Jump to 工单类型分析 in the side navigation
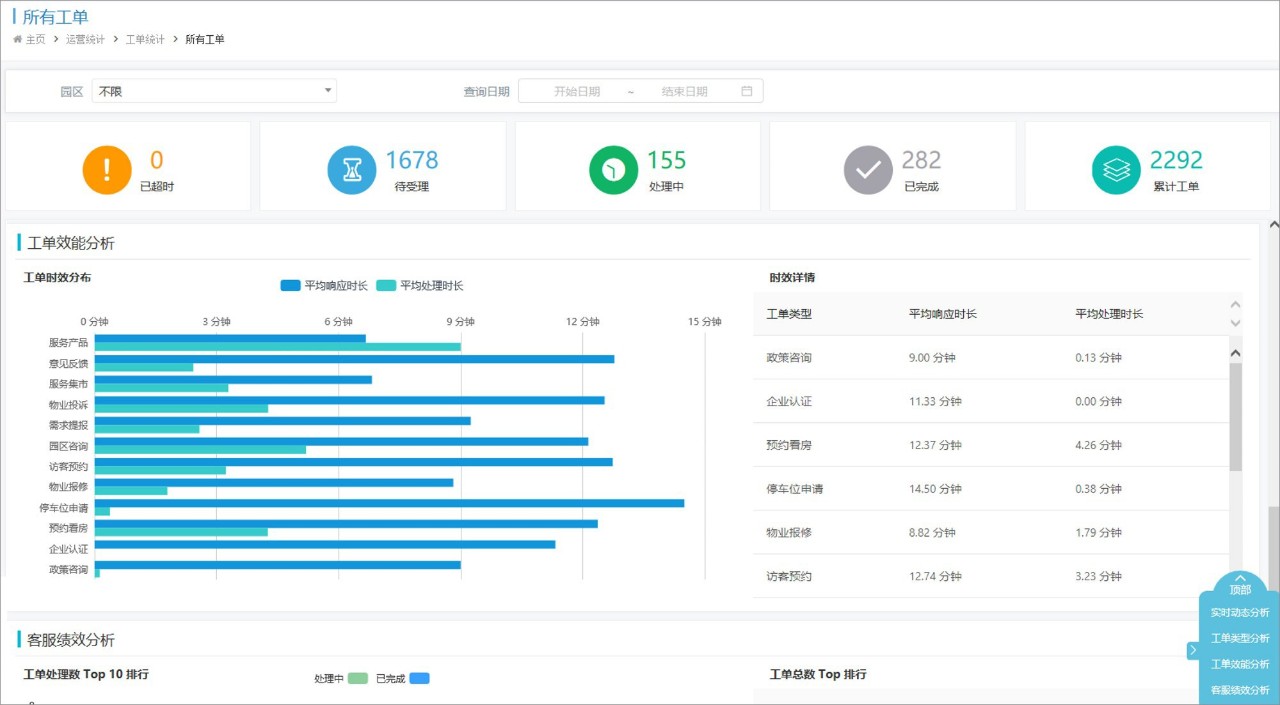 1240,638
